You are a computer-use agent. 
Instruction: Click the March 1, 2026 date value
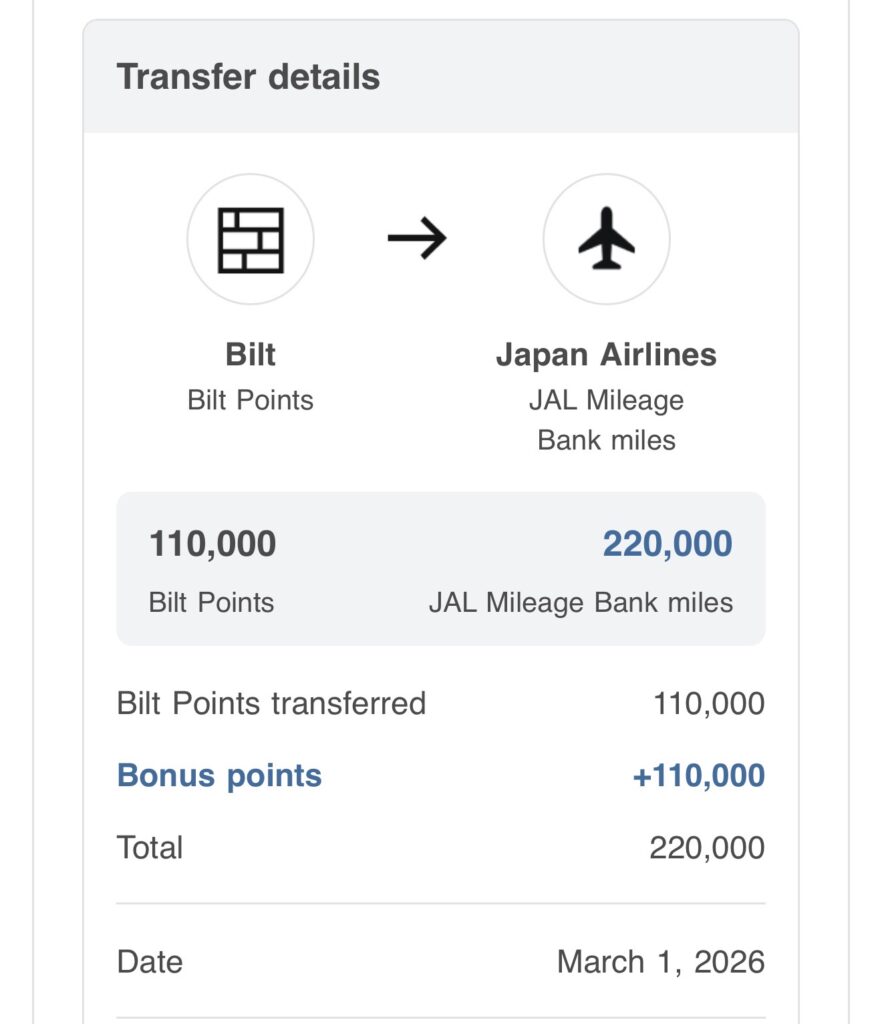click(x=660, y=962)
